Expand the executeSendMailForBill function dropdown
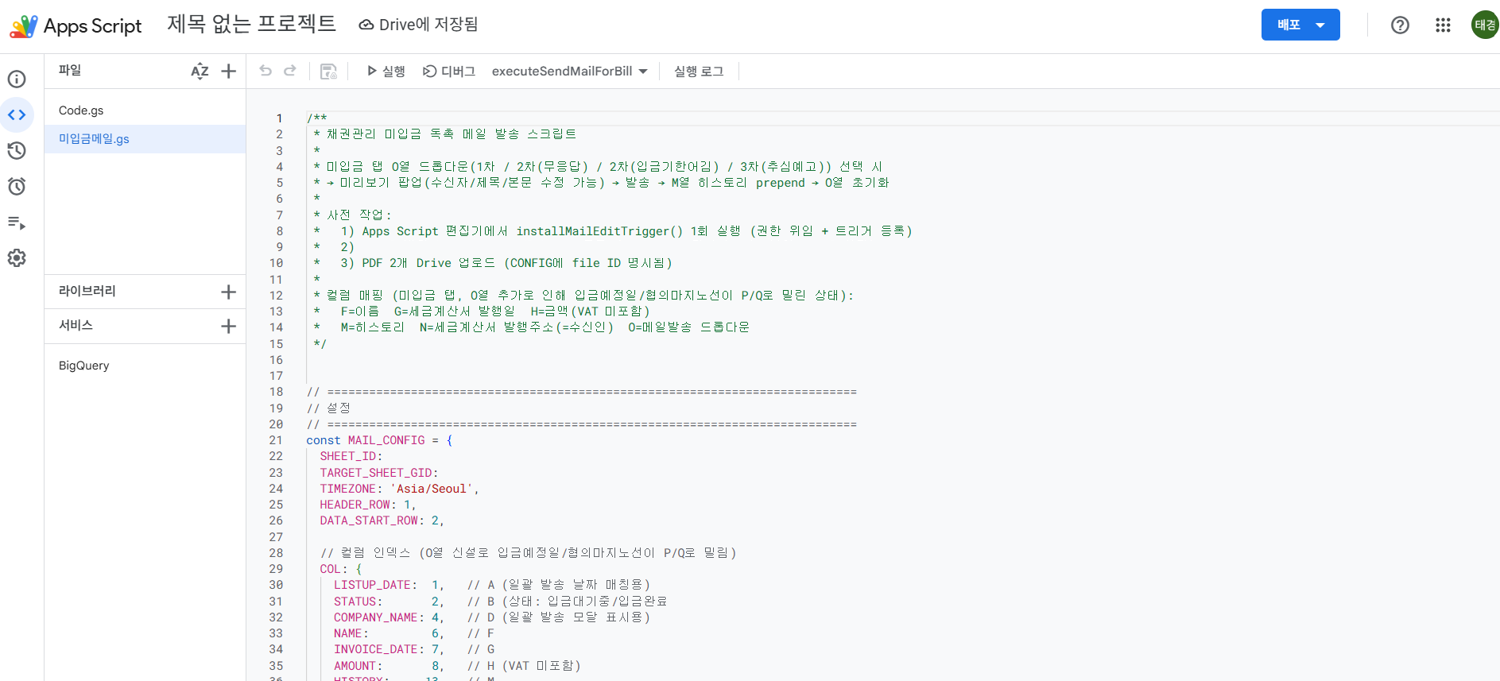 click(570, 71)
